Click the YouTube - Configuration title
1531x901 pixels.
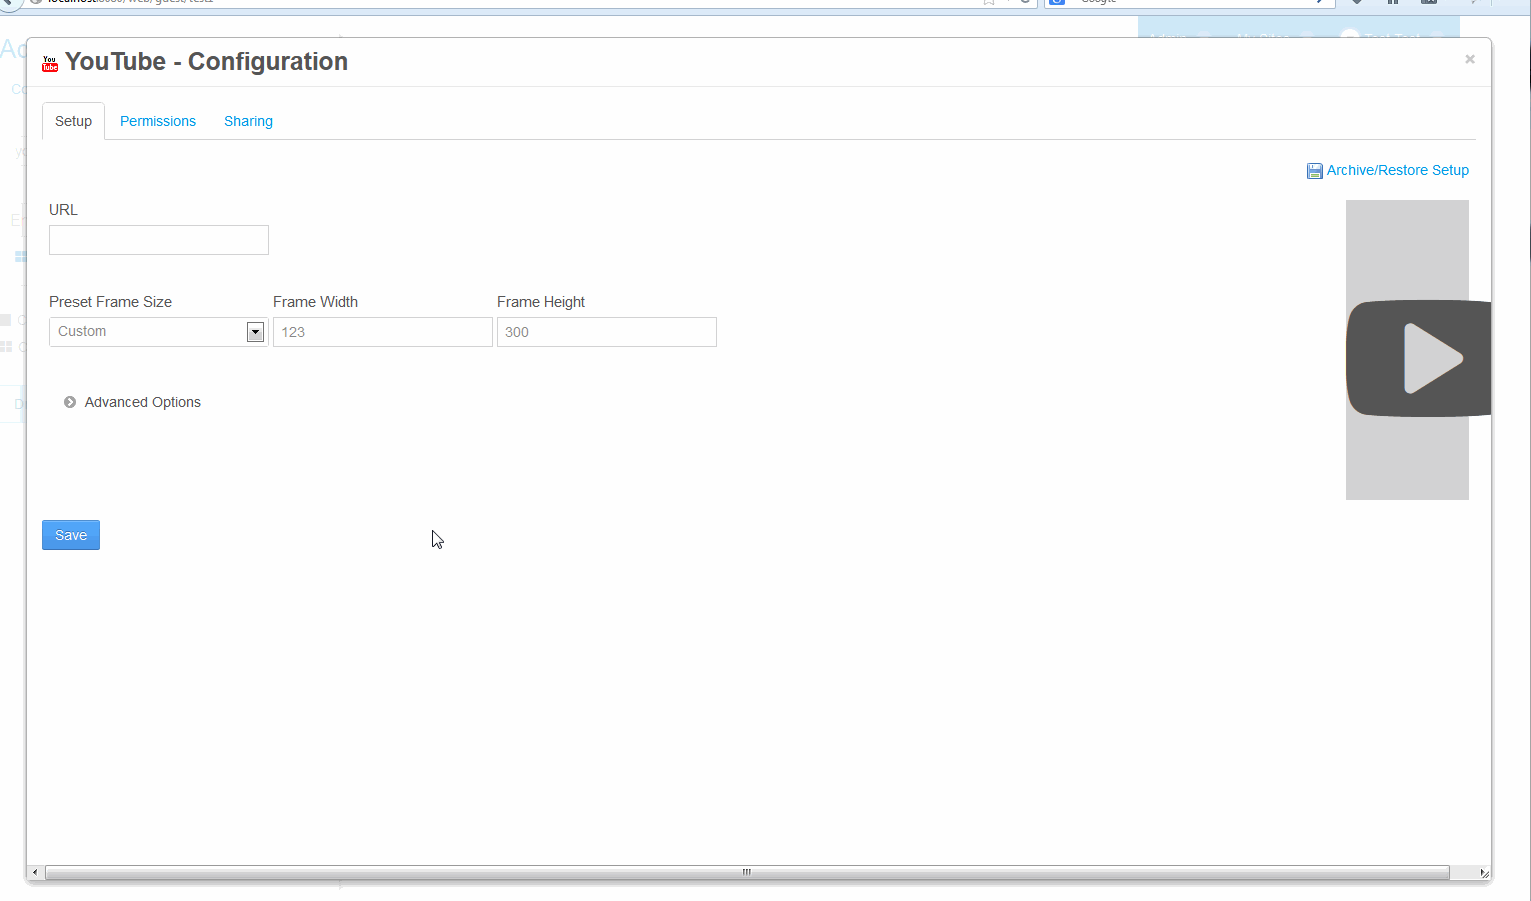point(206,61)
